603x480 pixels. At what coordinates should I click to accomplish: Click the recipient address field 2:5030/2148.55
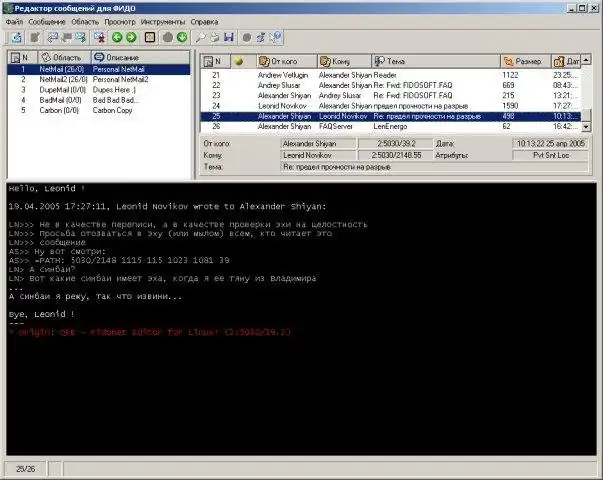coord(396,155)
